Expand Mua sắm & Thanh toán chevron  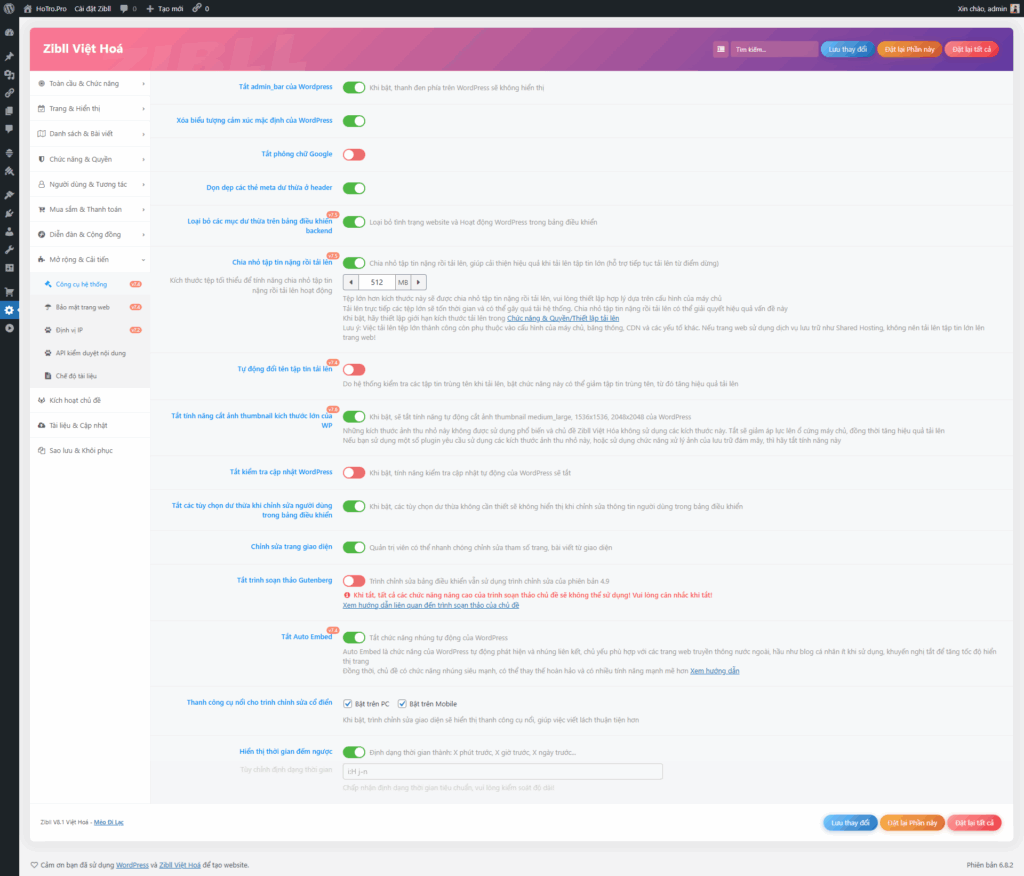[x=143, y=210]
